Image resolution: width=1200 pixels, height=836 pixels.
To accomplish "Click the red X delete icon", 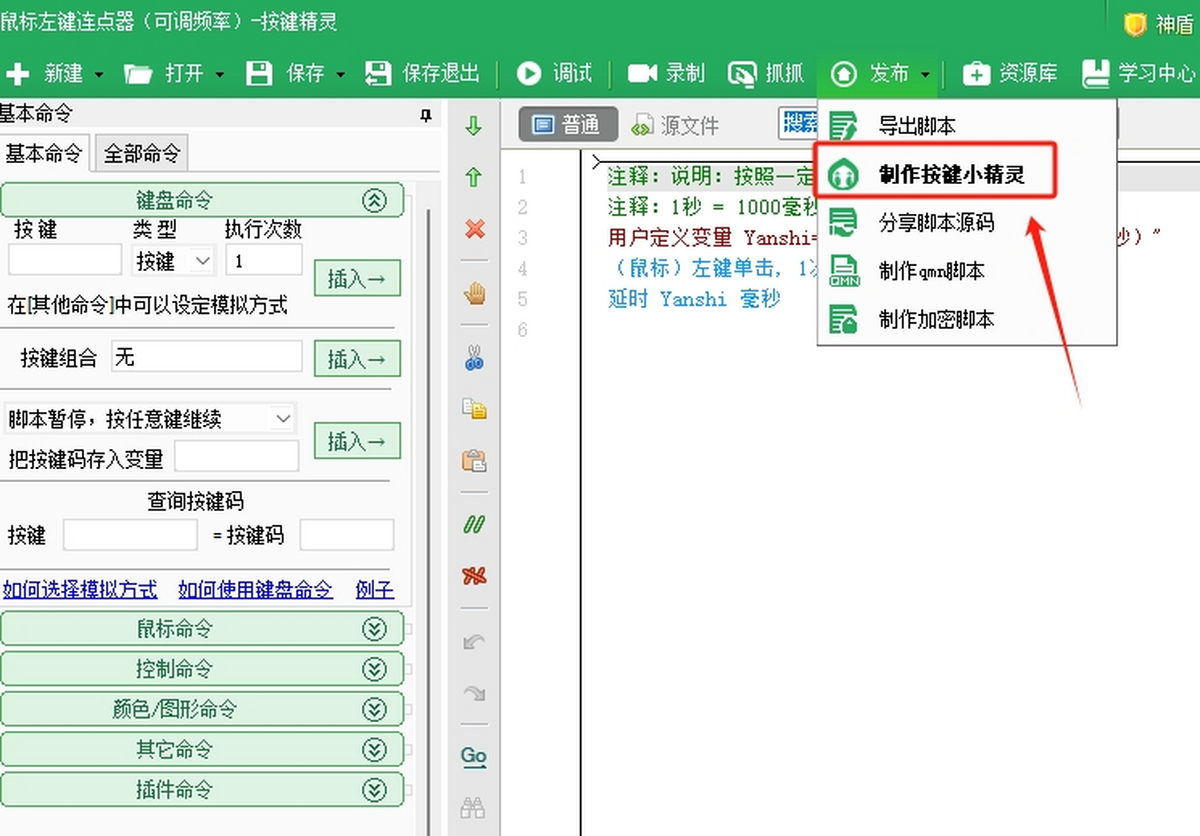I will [474, 229].
